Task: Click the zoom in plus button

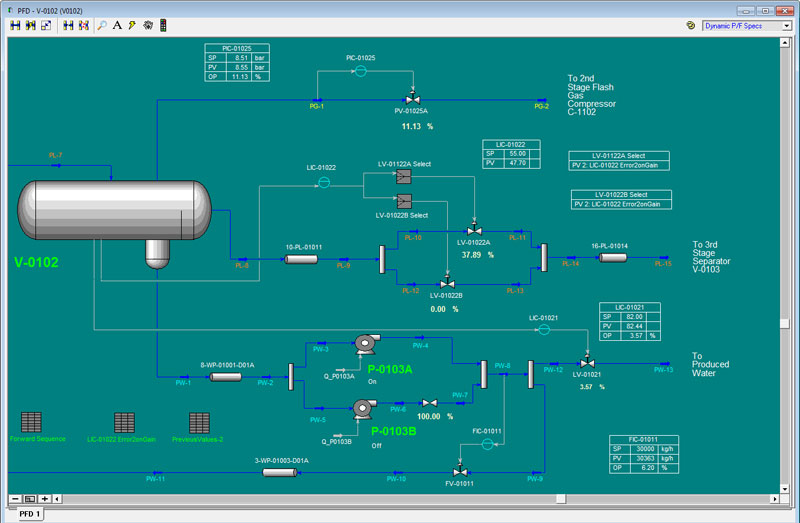Action: tap(44, 498)
